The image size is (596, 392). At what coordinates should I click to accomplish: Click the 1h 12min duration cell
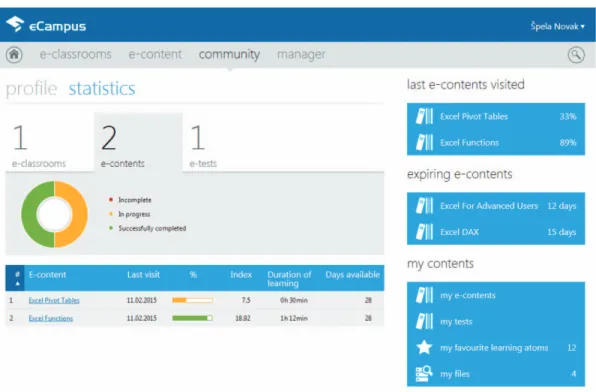coord(293,318)
